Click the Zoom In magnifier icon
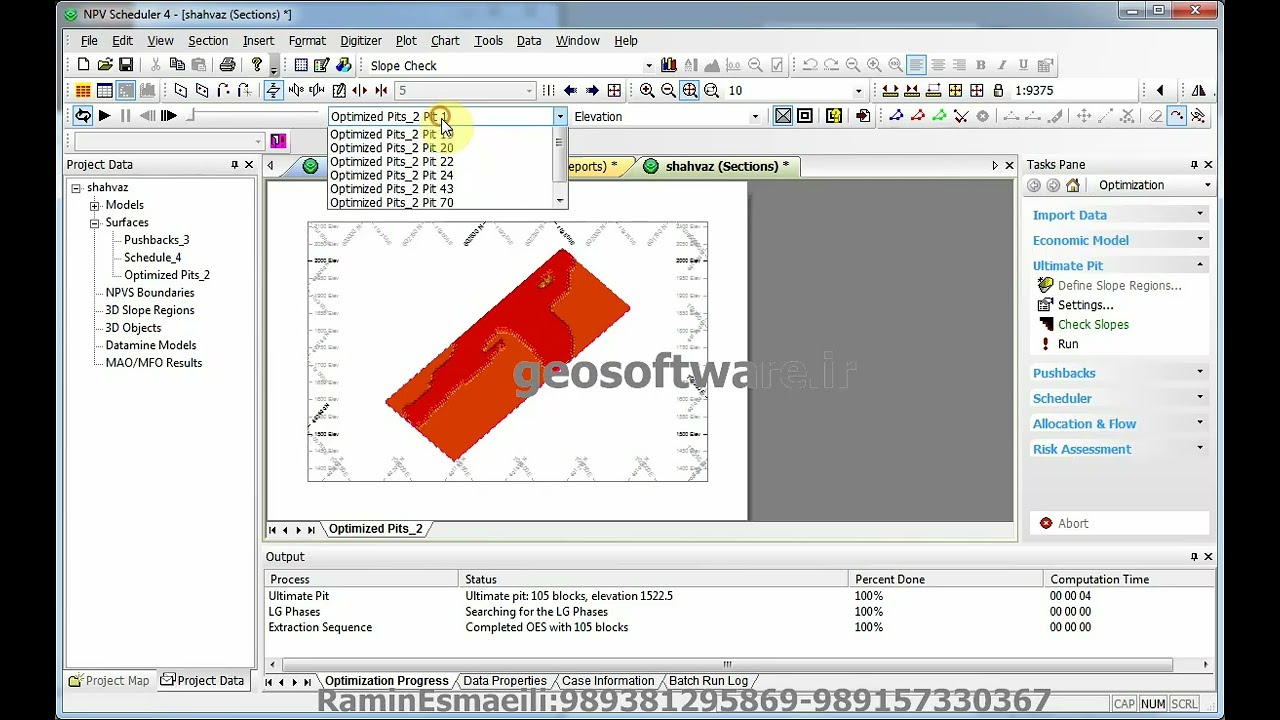 click(647, 90)
